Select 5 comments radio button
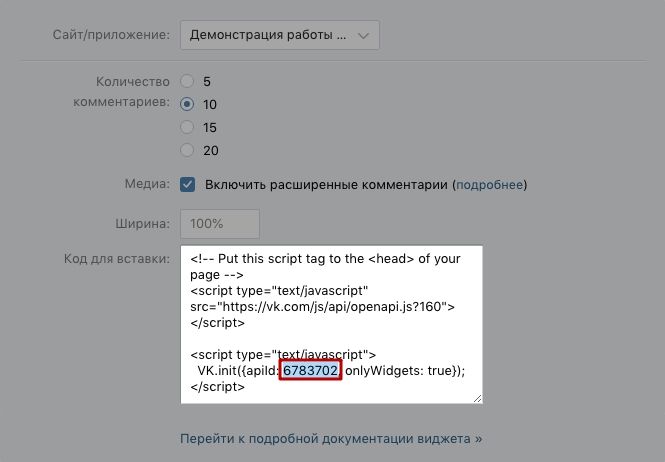This screenshot has height=462, width=665. [x=187, y=81]
